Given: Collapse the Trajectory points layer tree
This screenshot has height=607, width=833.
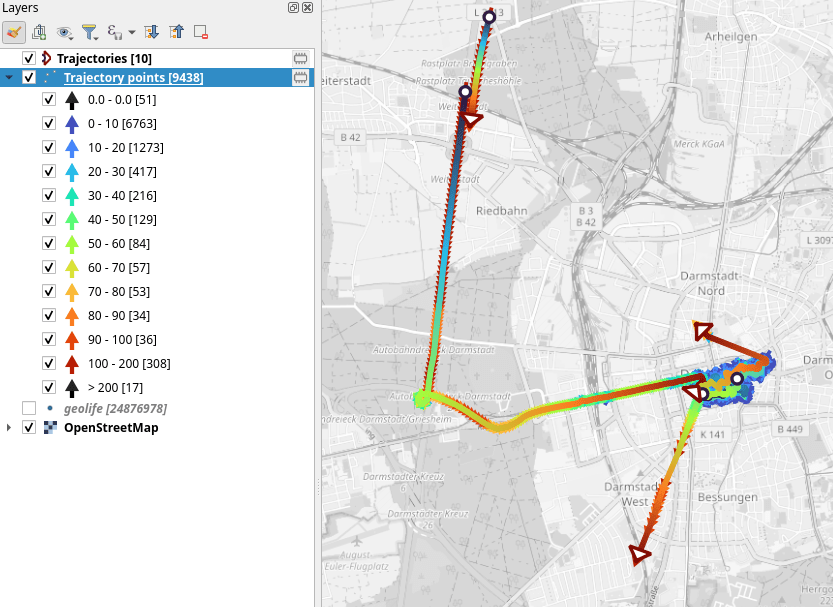Looking at the screenshot, I should pyautogui.click(x=10, y=77).
